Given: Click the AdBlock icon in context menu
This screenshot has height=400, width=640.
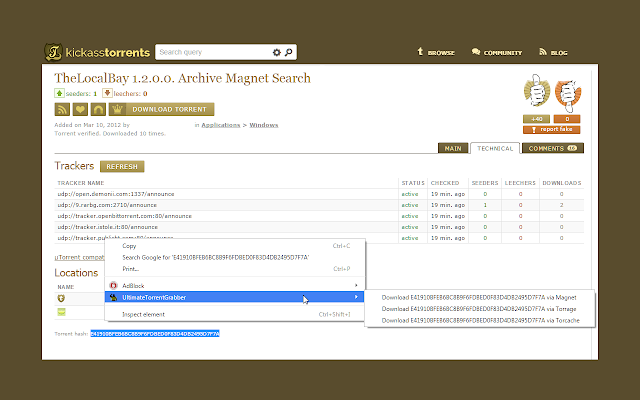Looking at the screenshot, I should [113, 285].
